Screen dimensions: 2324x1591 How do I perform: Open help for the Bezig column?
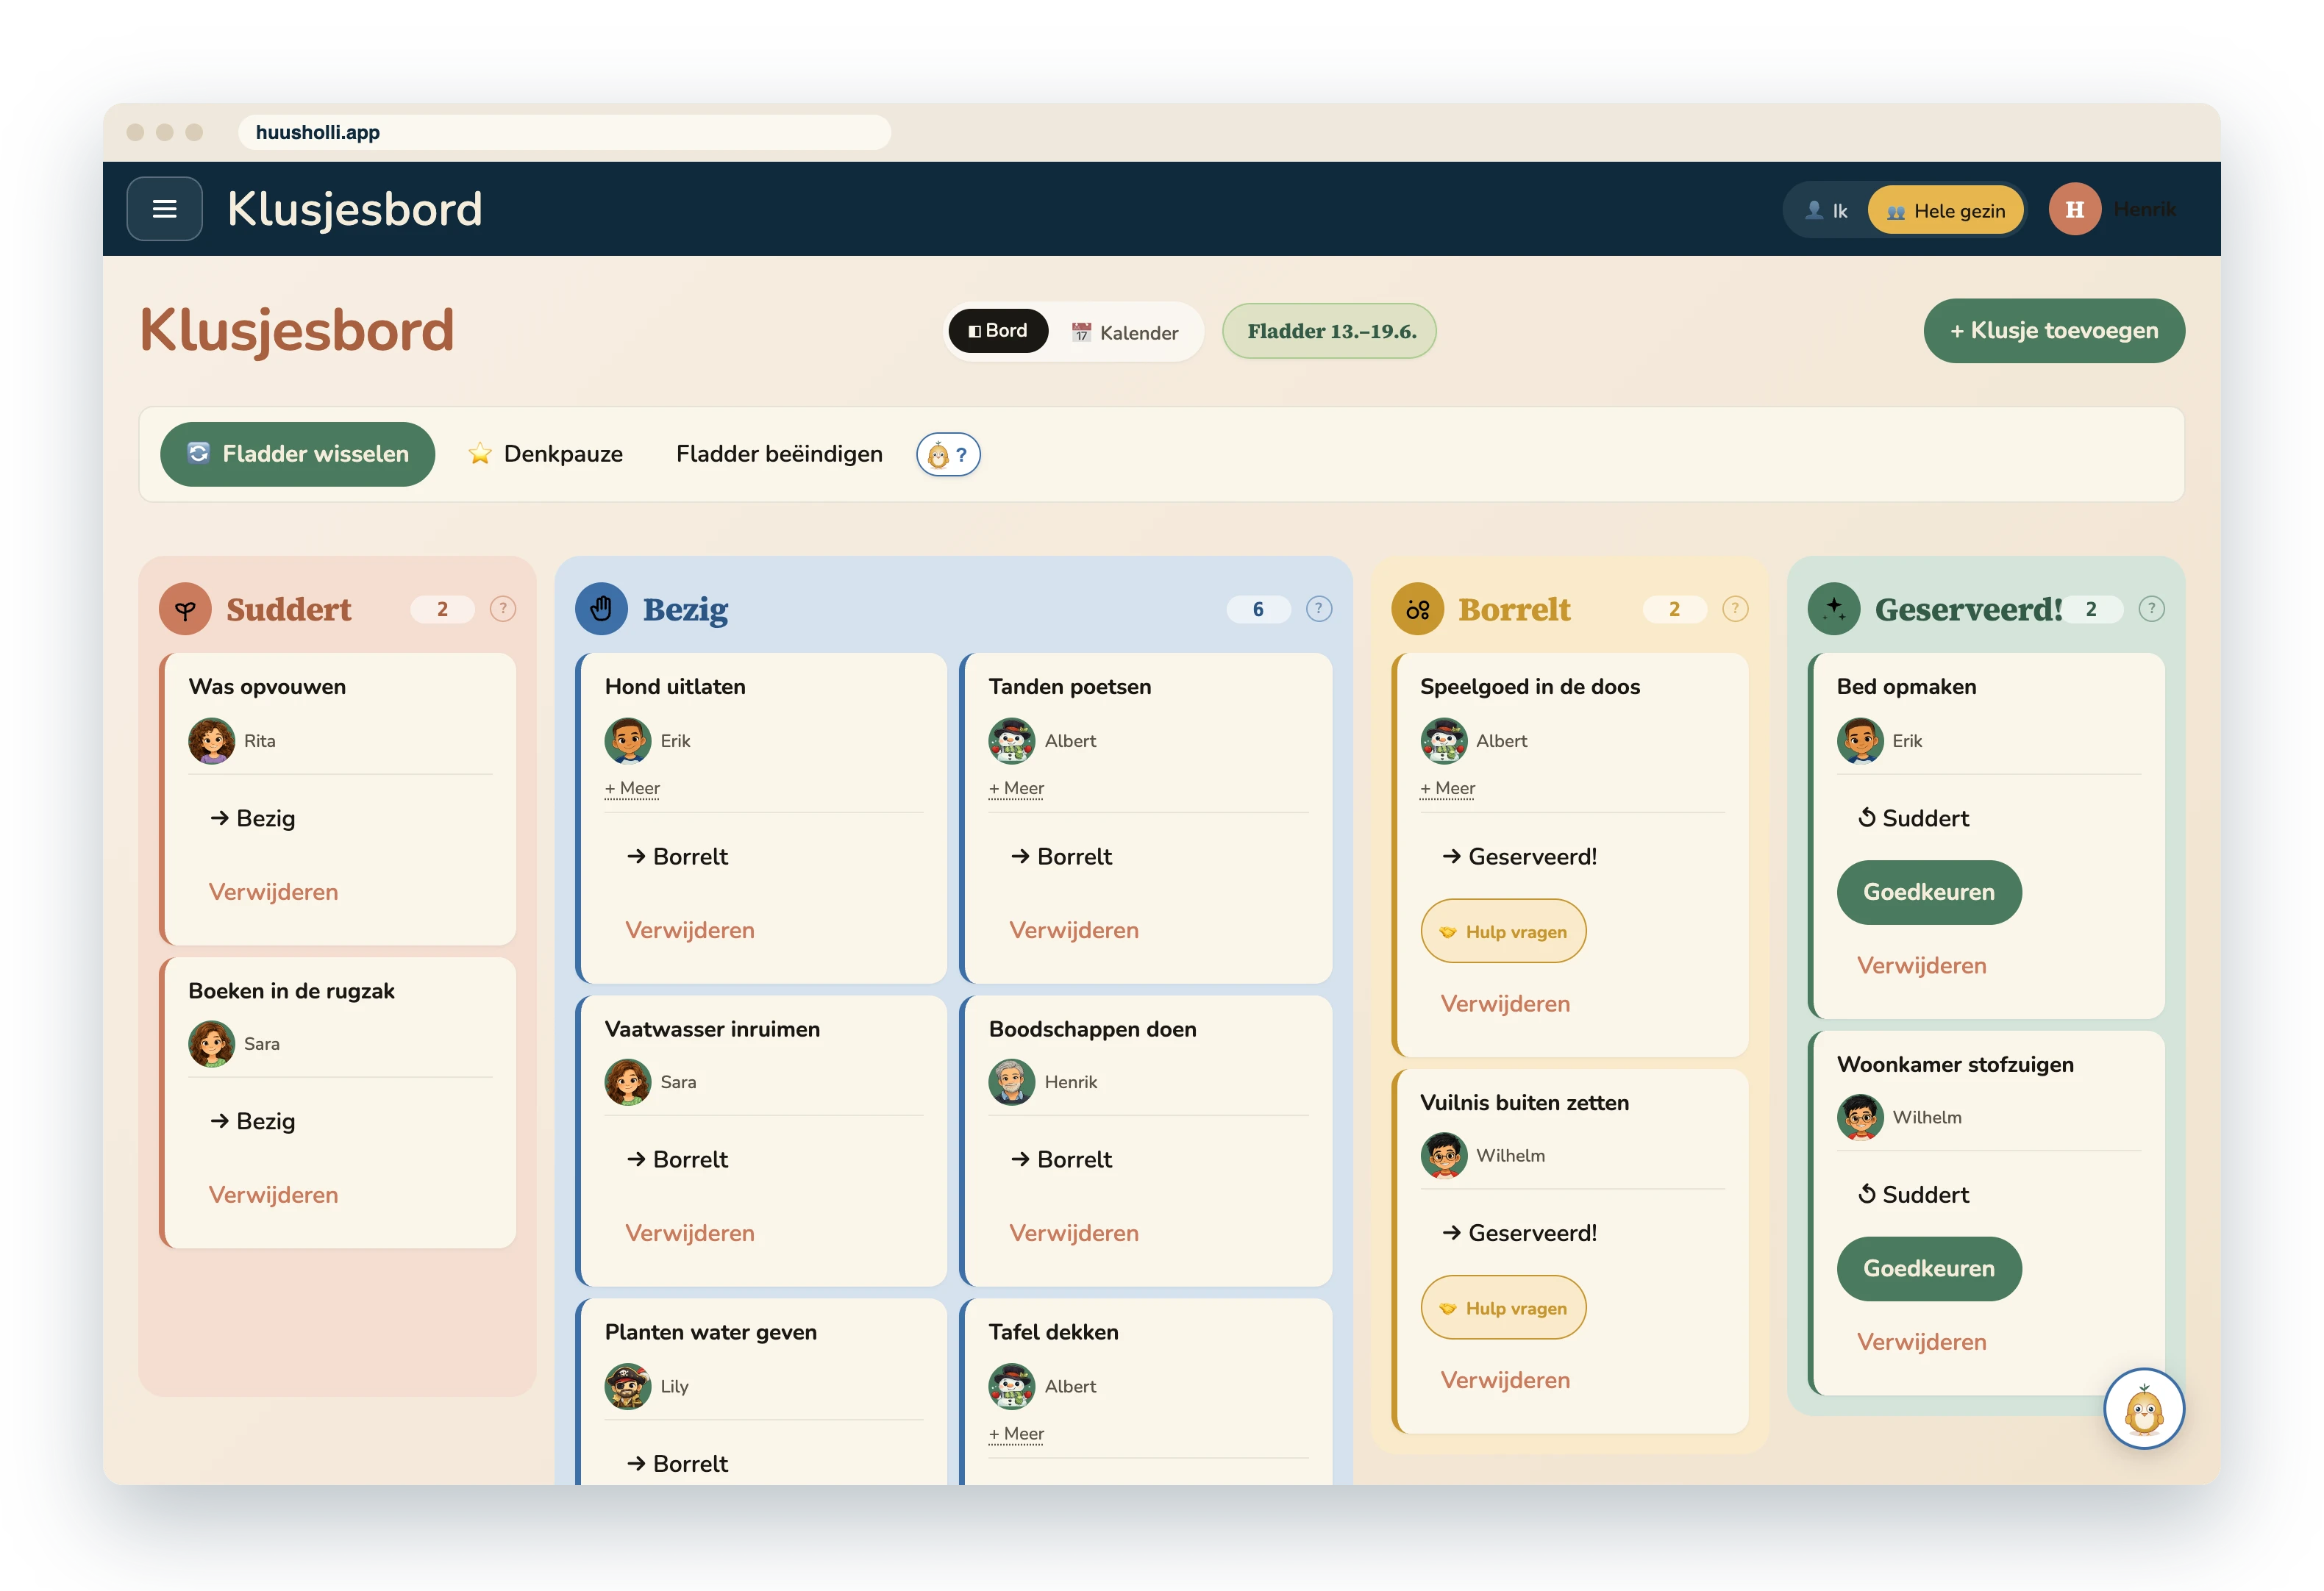1319,609
